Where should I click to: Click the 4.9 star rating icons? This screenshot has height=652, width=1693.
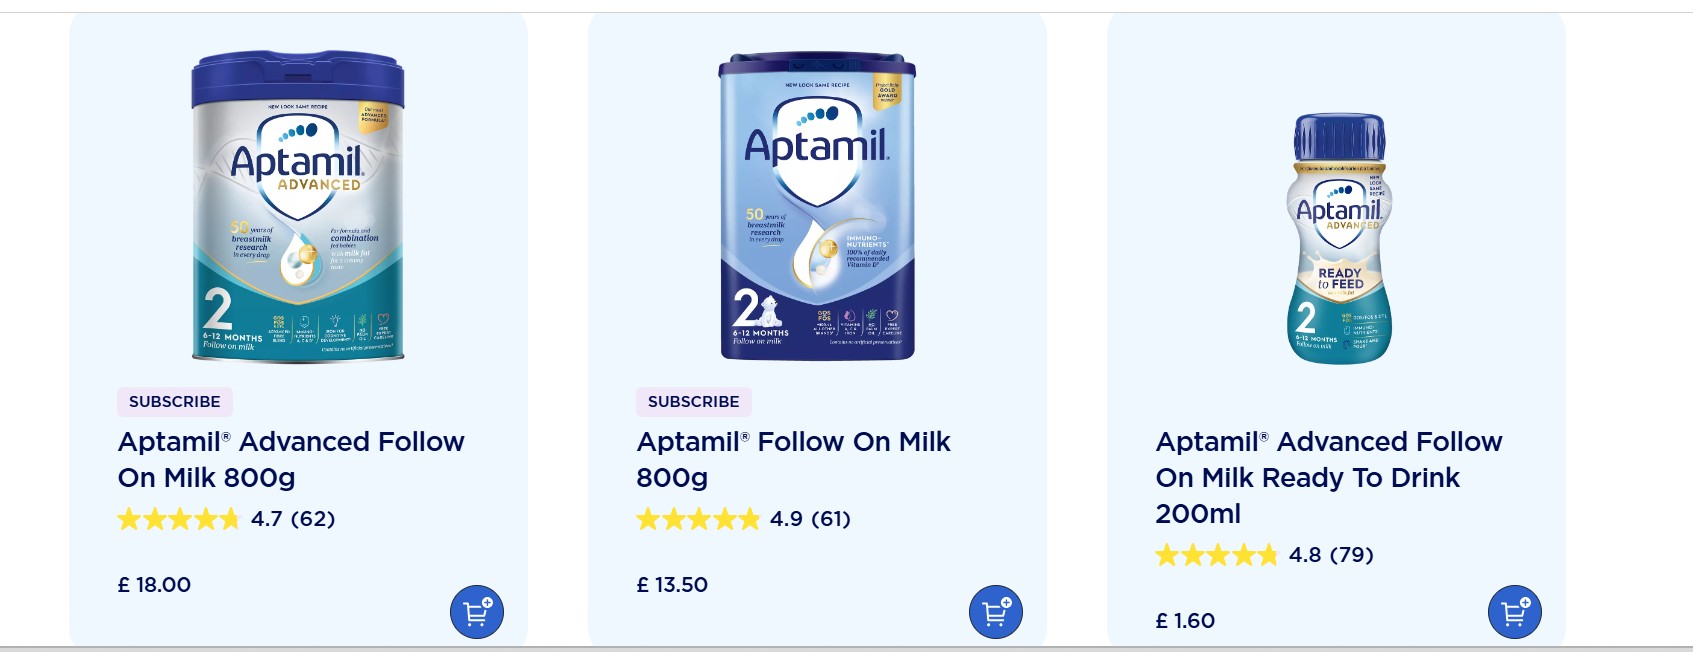698,519
